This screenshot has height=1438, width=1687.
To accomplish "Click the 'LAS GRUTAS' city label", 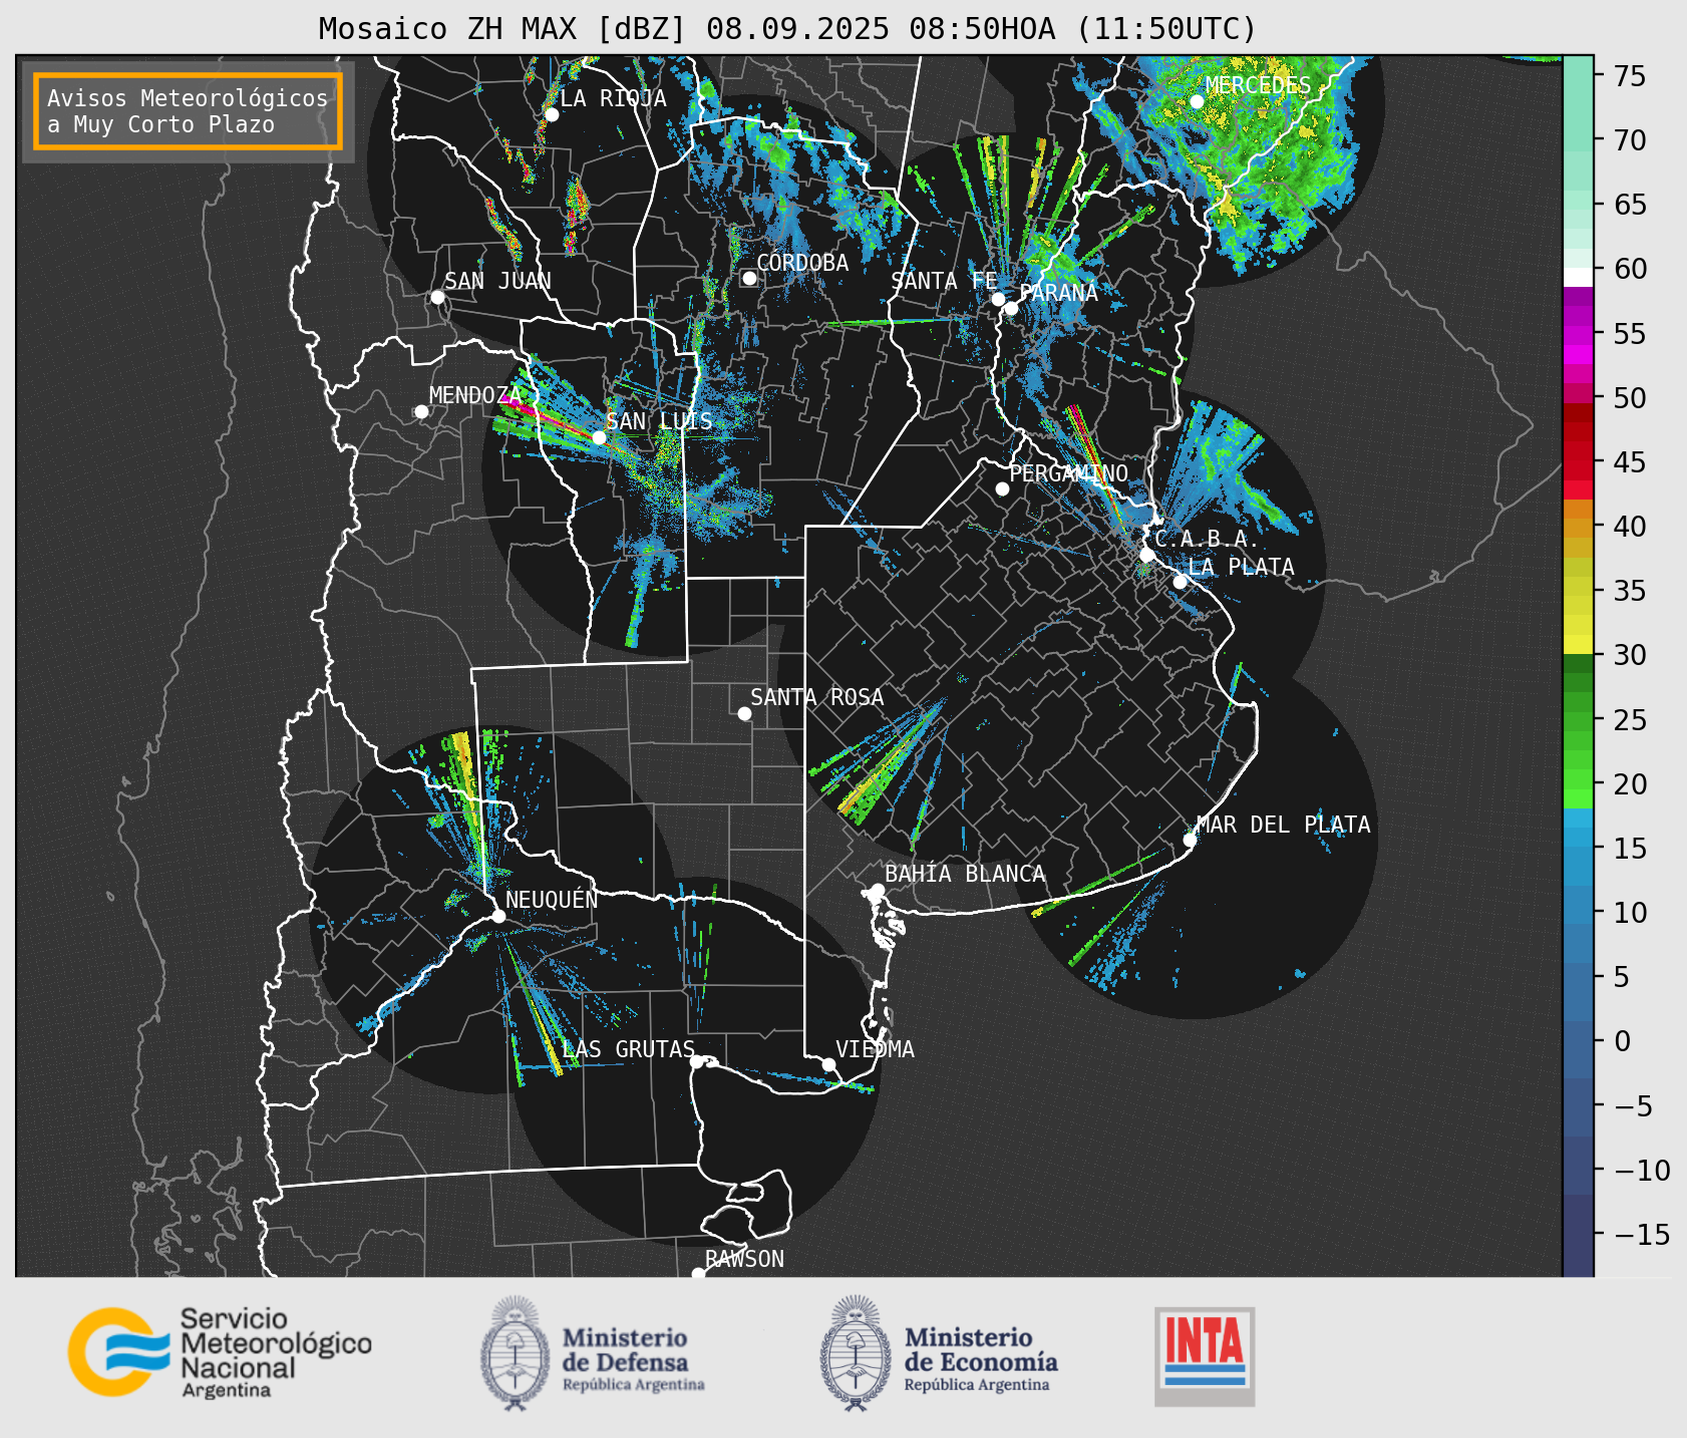I will point(628,1049).
